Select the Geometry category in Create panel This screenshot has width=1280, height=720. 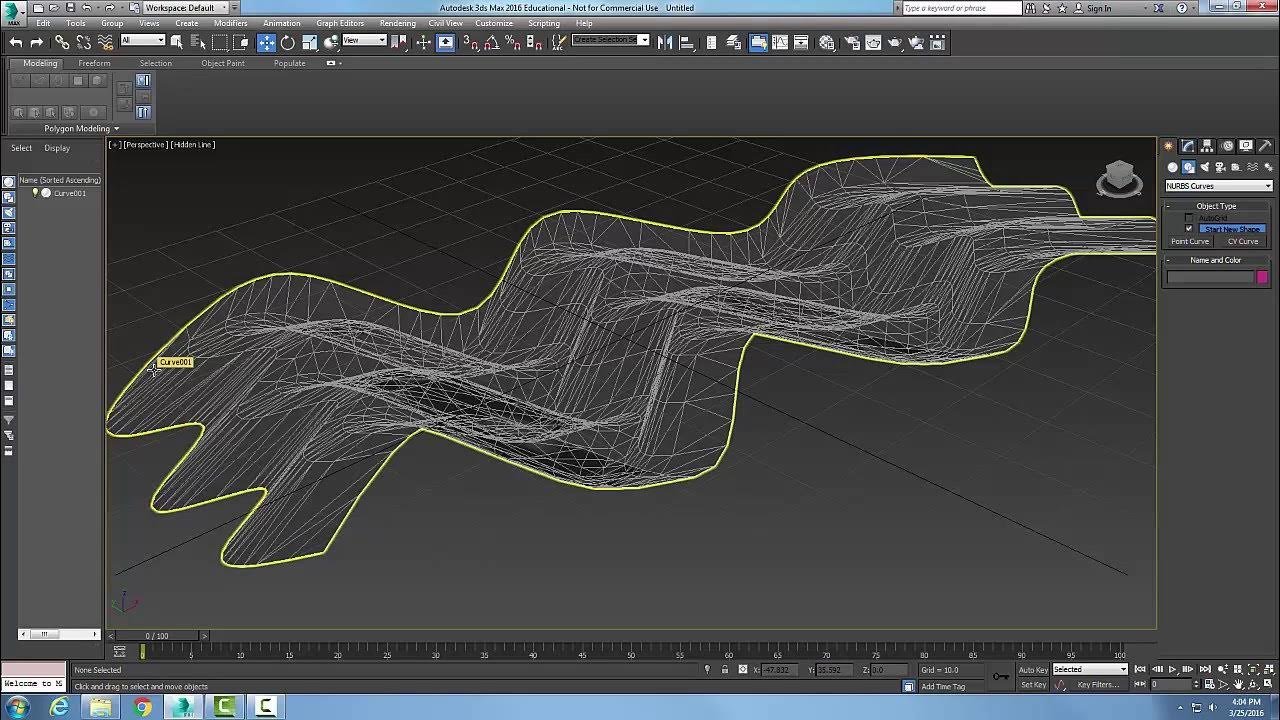click(x=1173, y=167)
